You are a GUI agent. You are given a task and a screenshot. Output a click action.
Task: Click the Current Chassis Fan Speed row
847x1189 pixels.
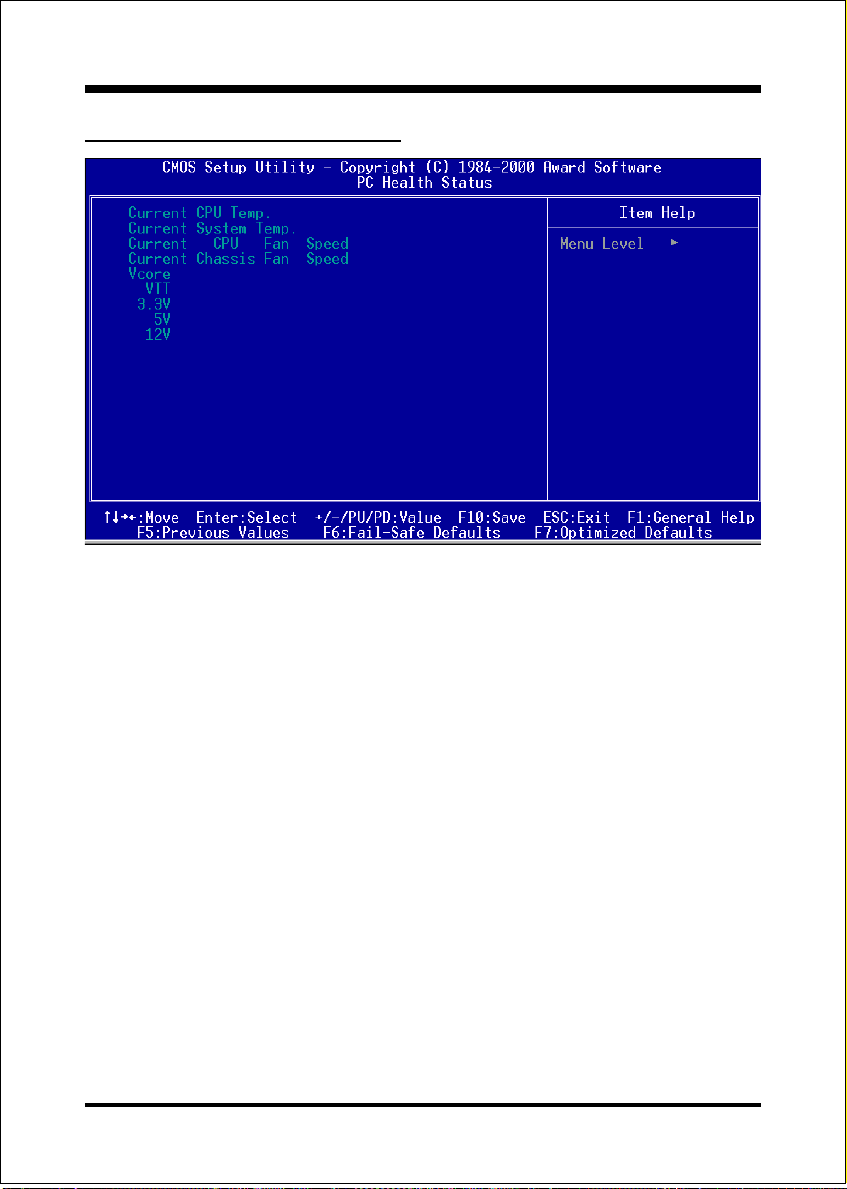point(238,259)
